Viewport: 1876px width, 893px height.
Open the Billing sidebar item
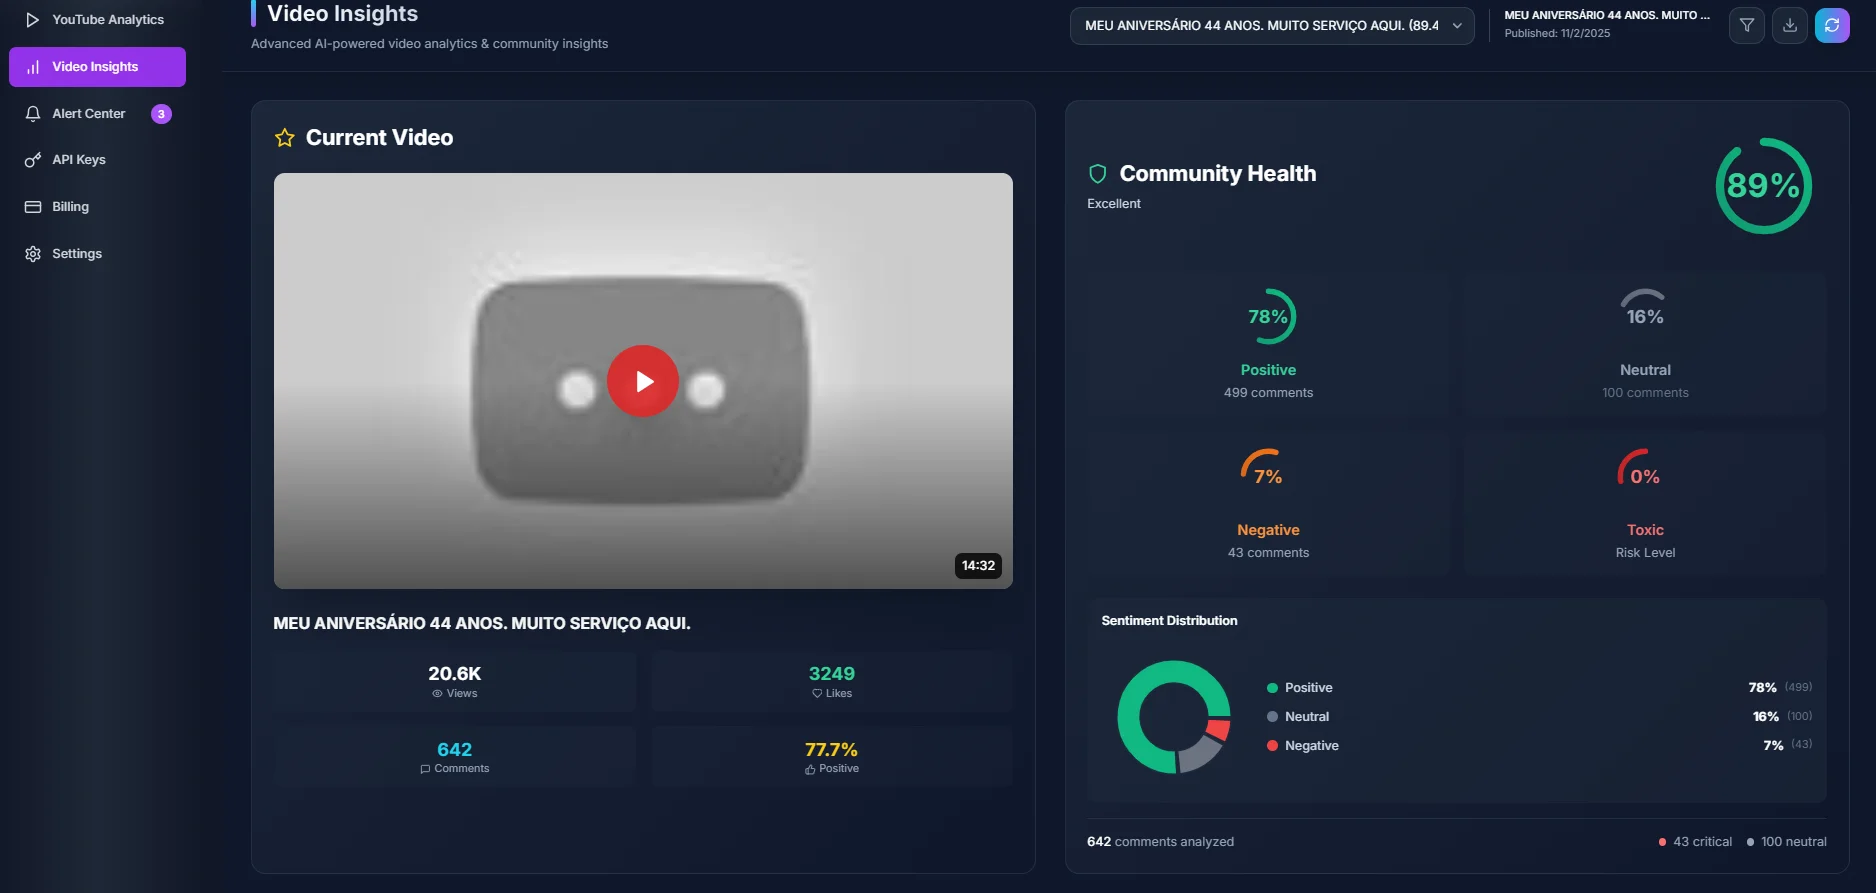click(97, 207)
